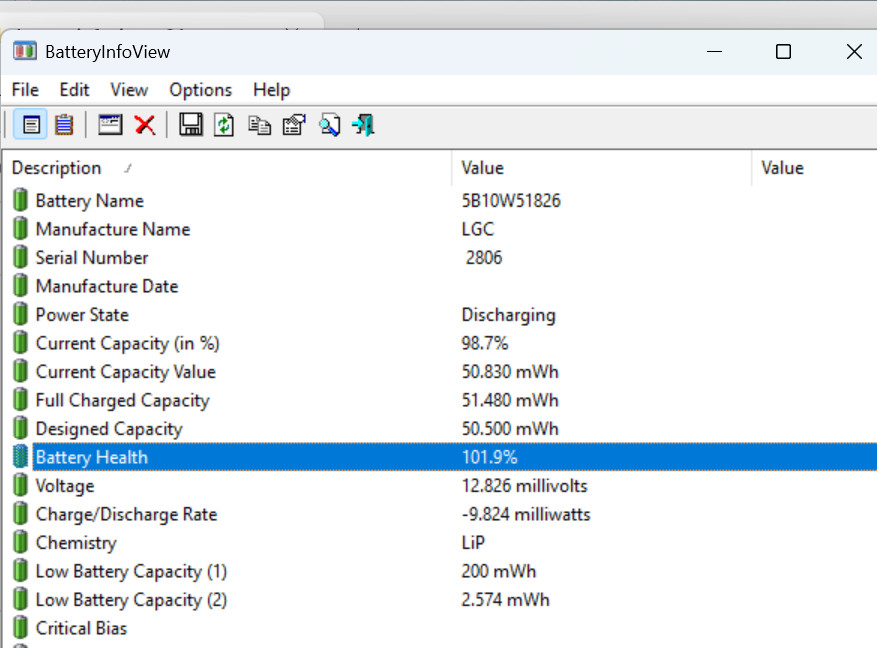
Task: Click the Battery Health battery icon
Action: click(21, 458)
